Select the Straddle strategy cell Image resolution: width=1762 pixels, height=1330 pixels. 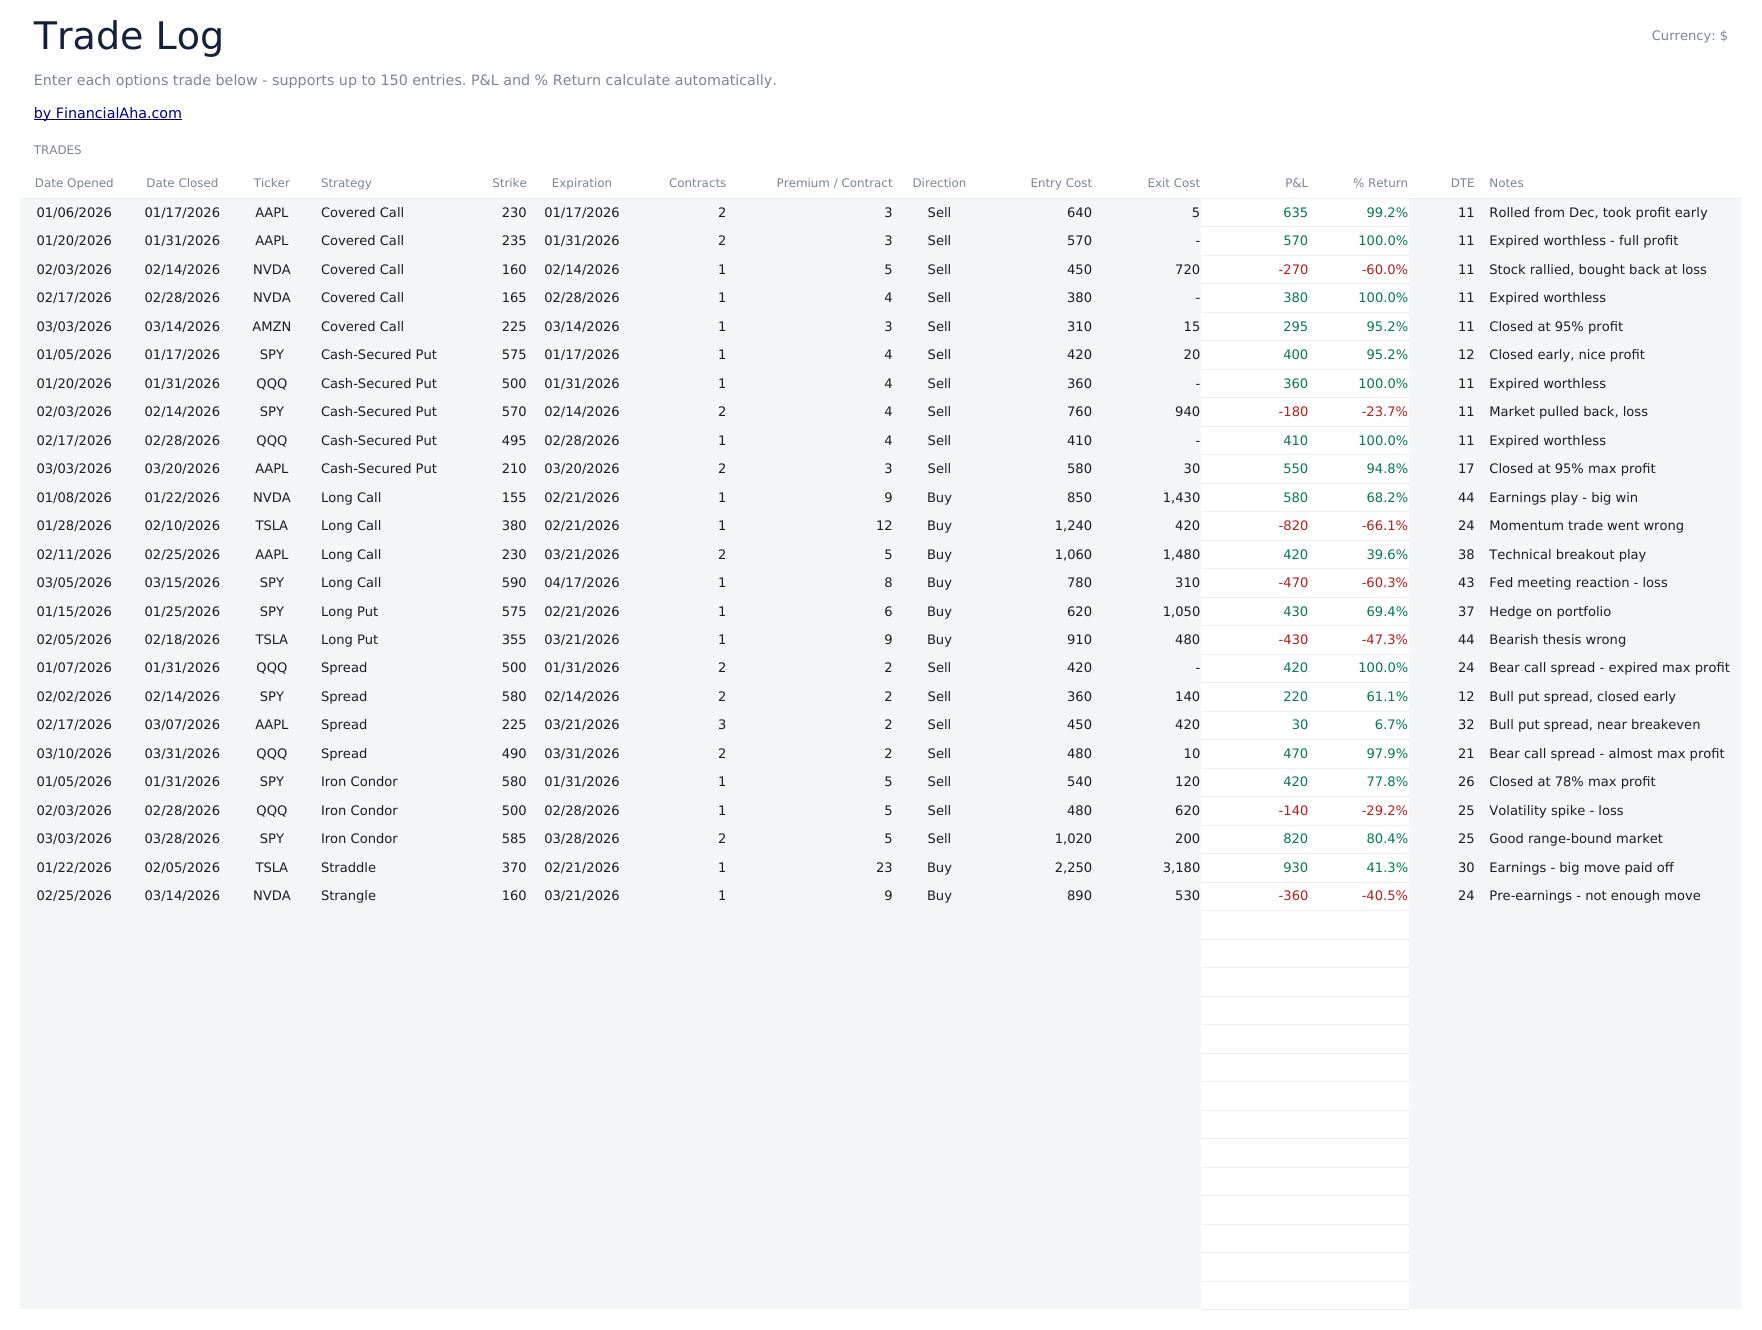click(348, 868)
